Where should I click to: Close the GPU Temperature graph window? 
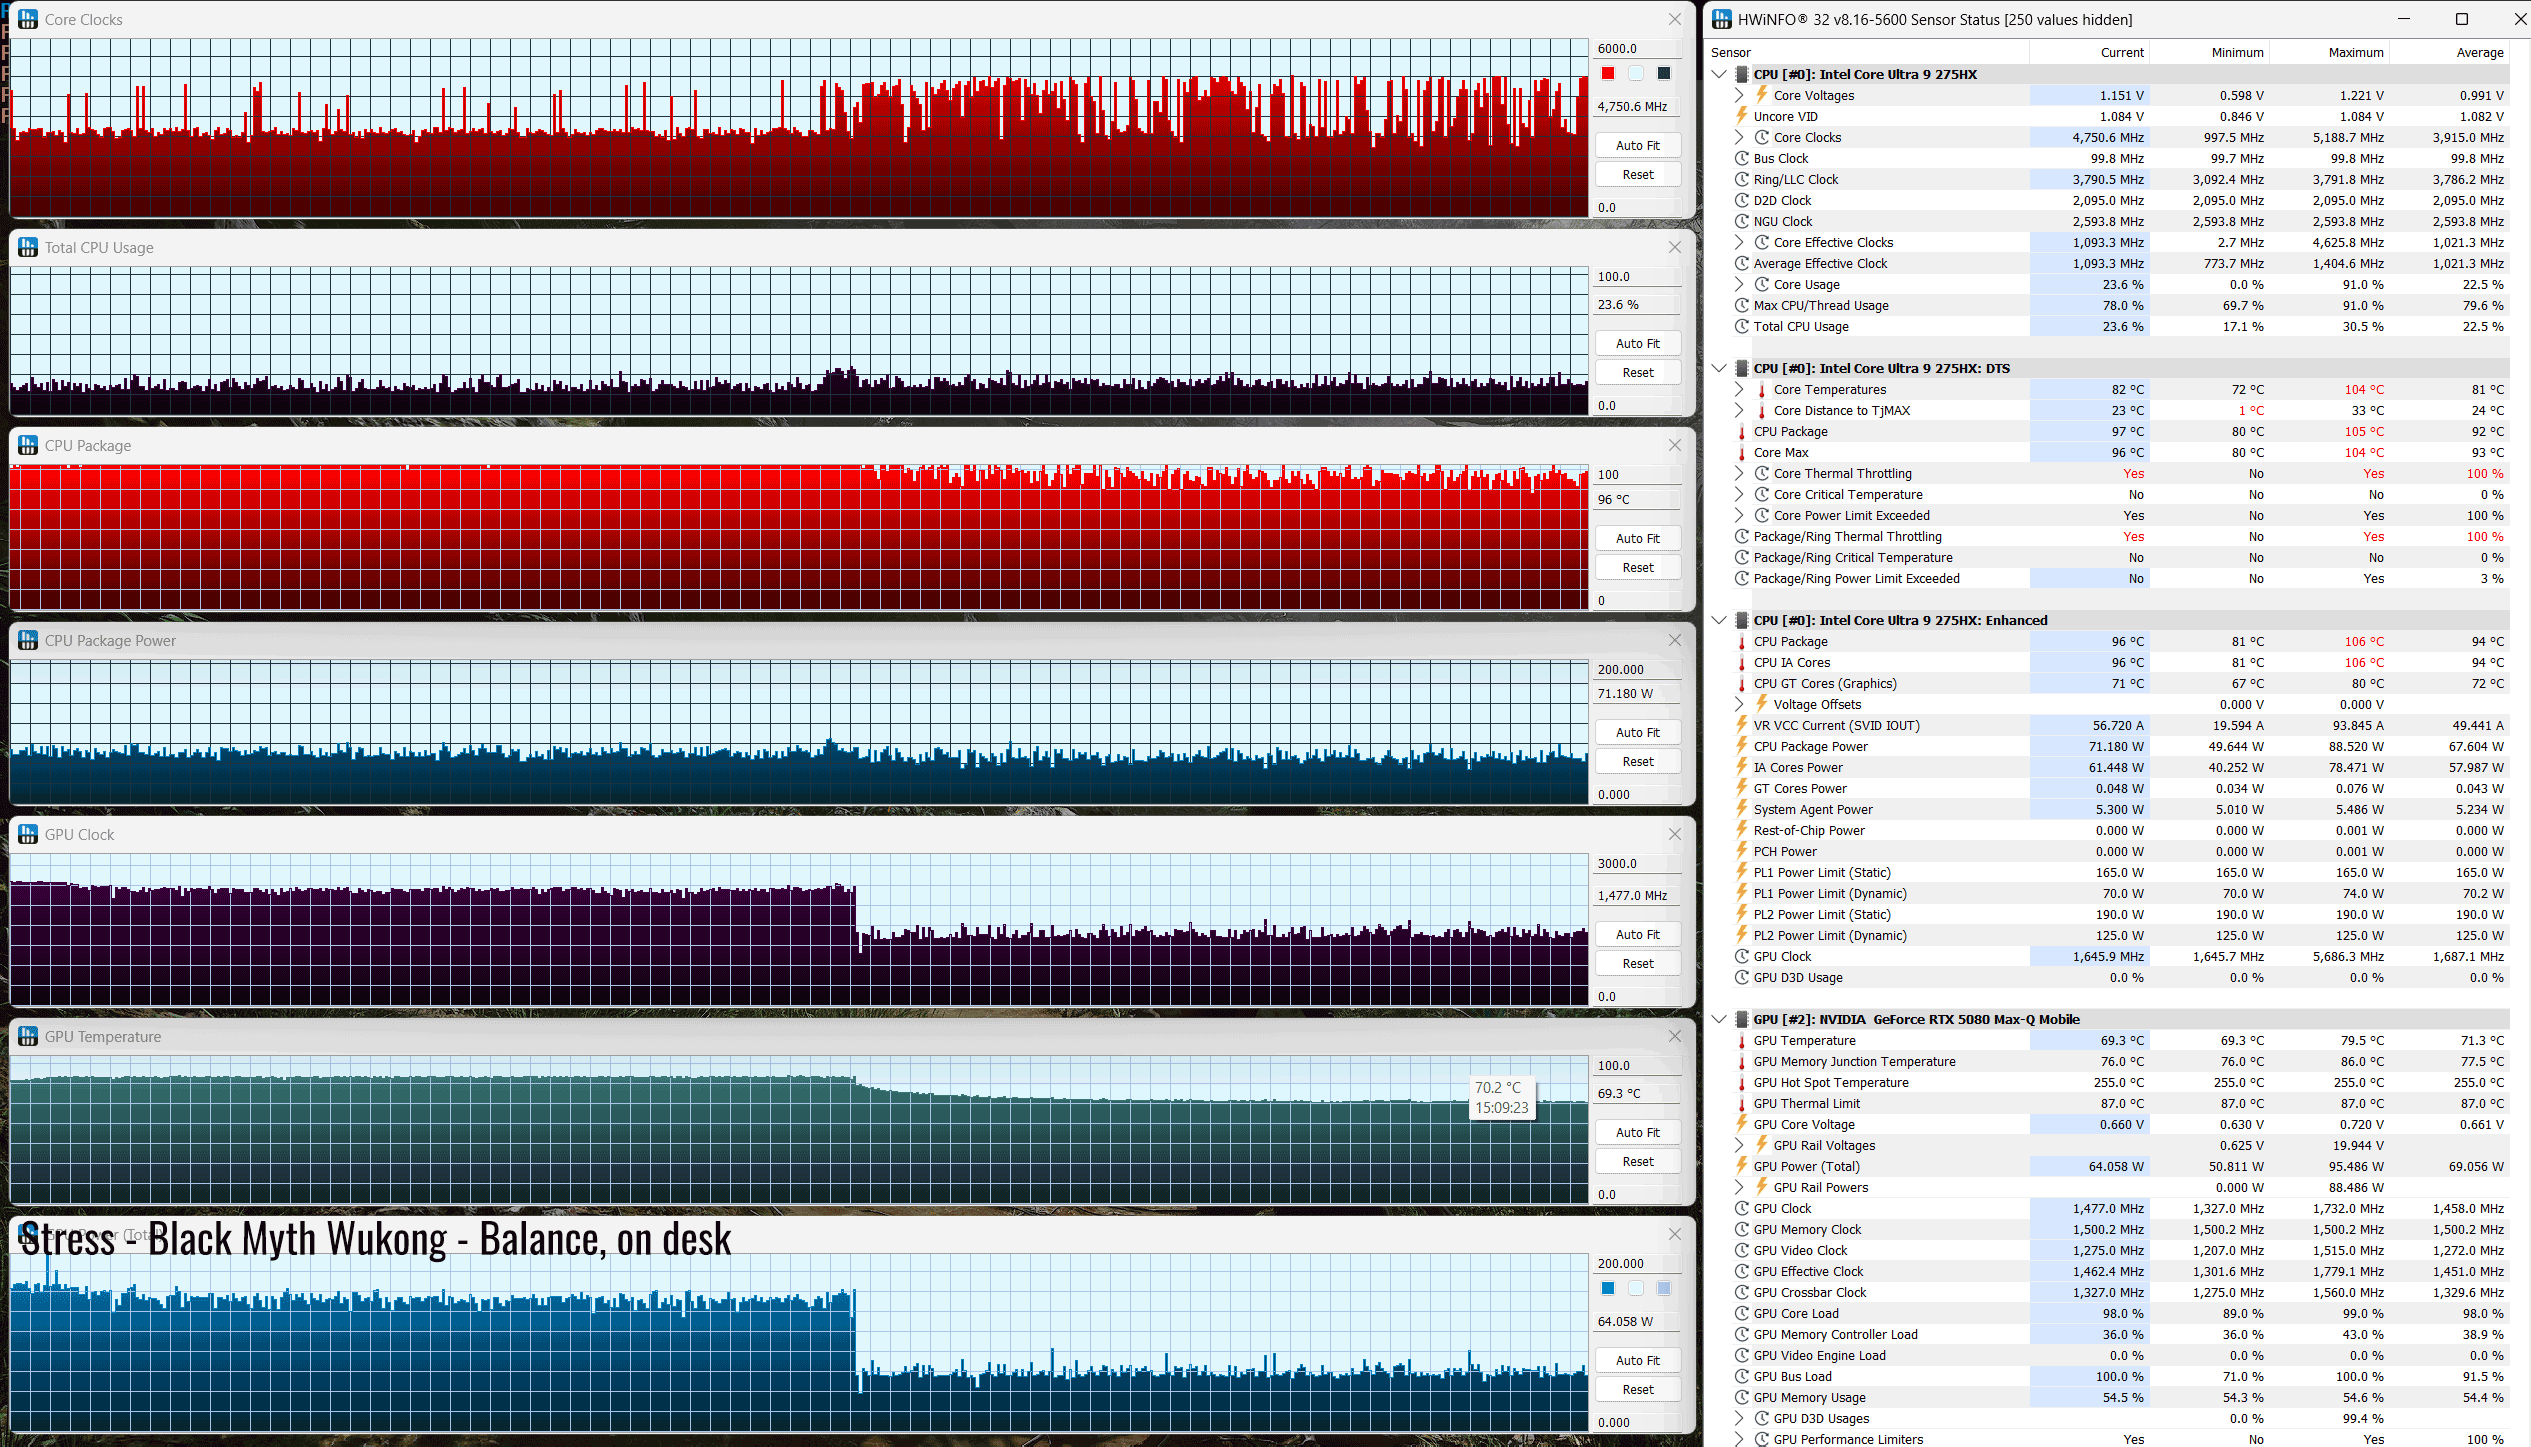click(1675, 1036)
